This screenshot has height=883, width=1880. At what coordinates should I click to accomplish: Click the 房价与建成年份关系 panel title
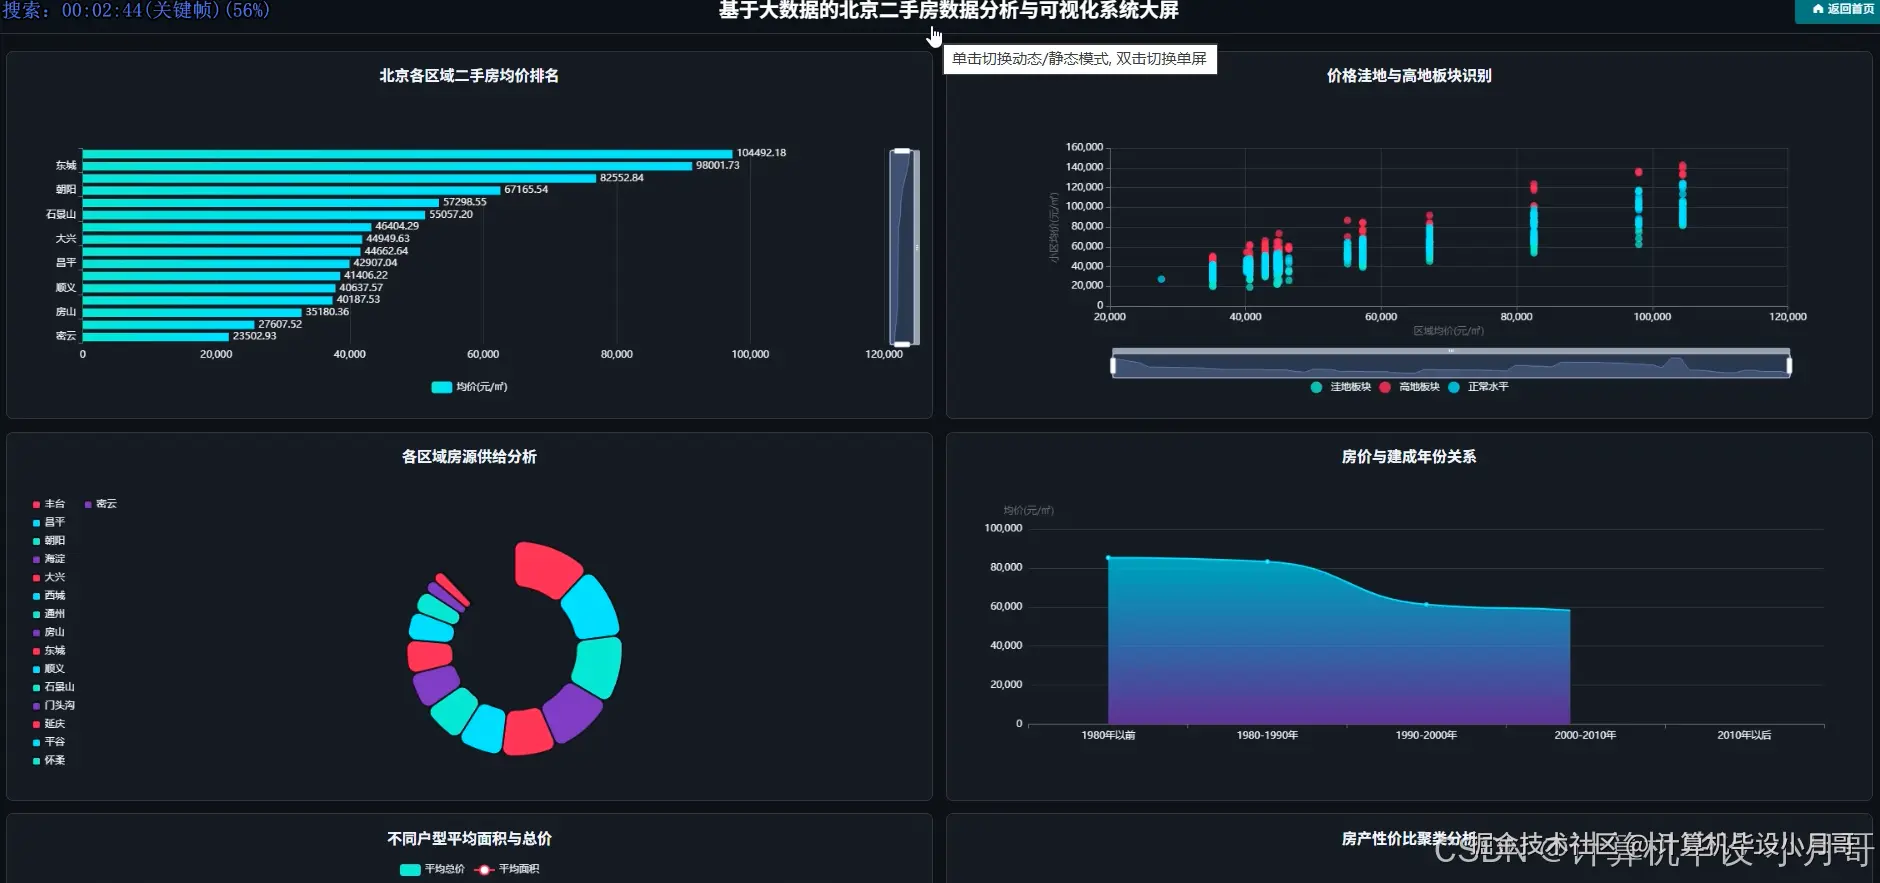[x=1409, y=457]
